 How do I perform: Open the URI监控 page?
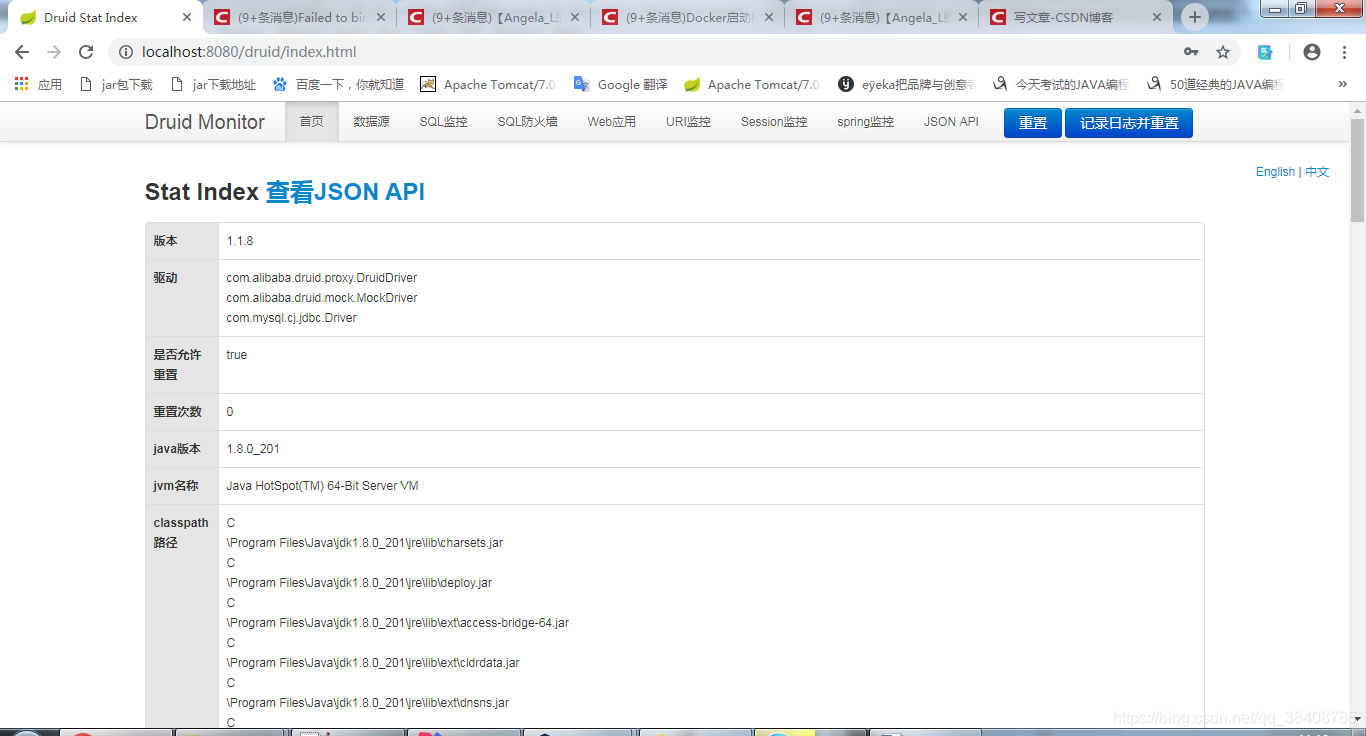point(688,122)
